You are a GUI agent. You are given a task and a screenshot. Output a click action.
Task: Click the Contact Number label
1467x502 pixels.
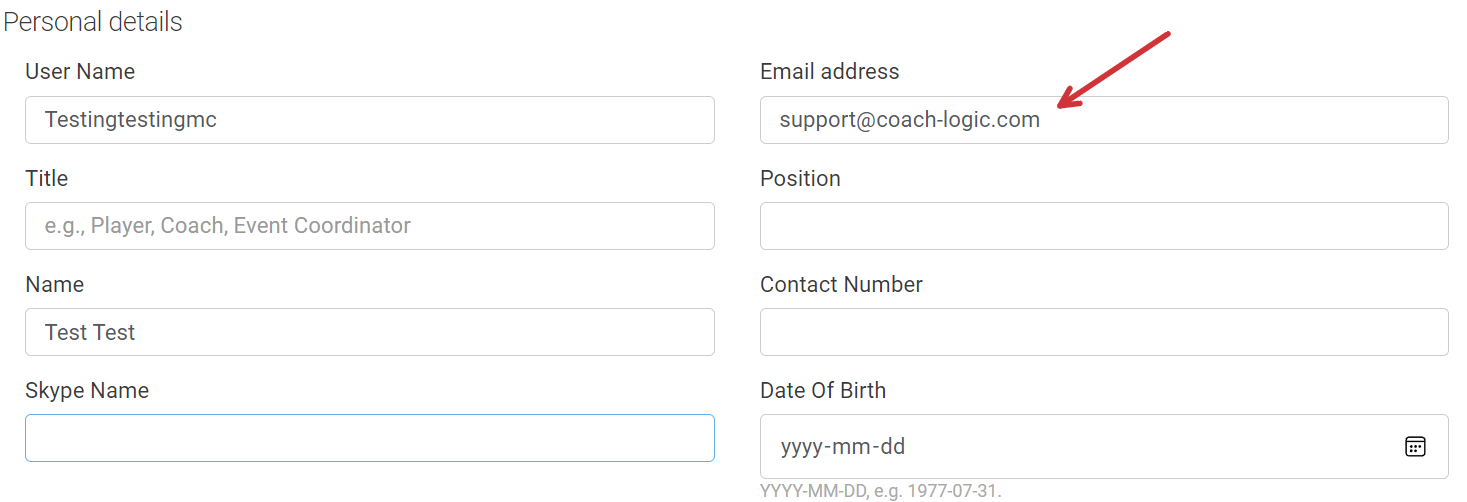coord(841,284)
